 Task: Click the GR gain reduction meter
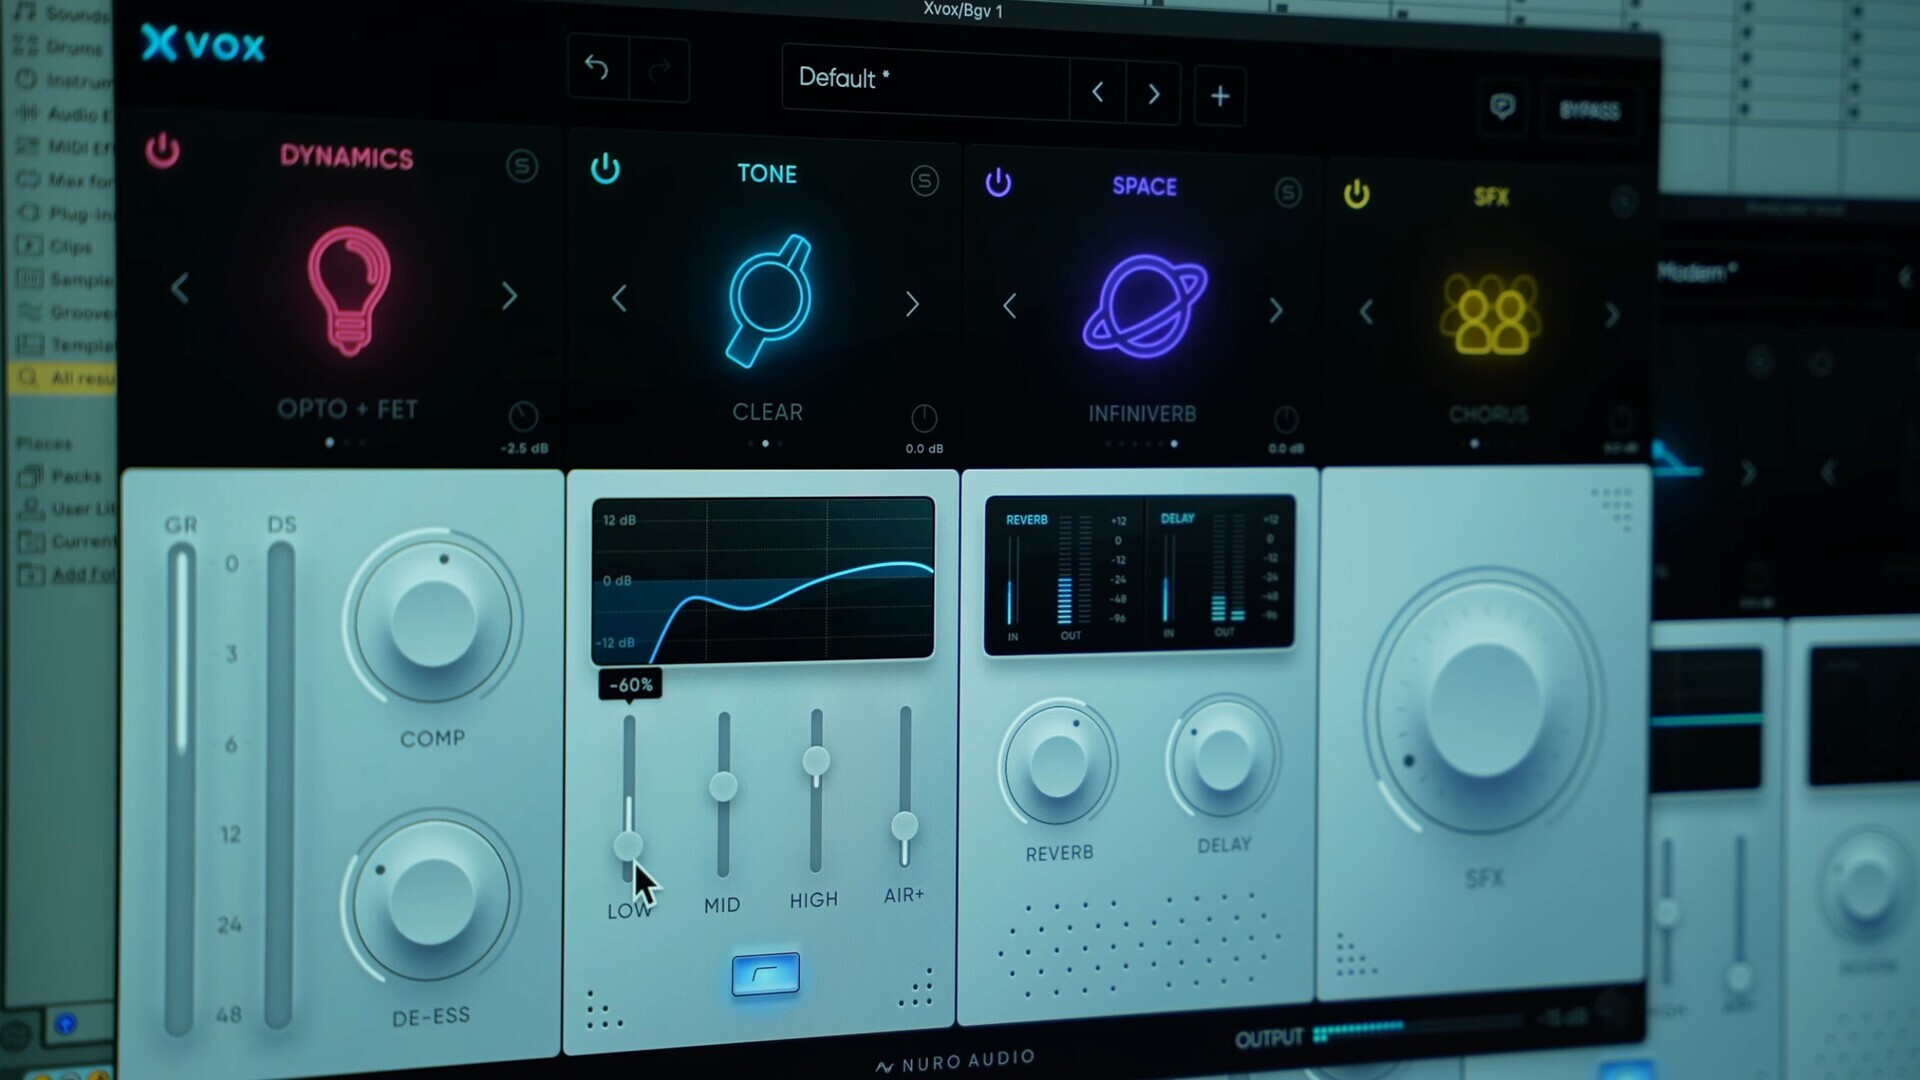pyautogui.click(x=180, y=790)
